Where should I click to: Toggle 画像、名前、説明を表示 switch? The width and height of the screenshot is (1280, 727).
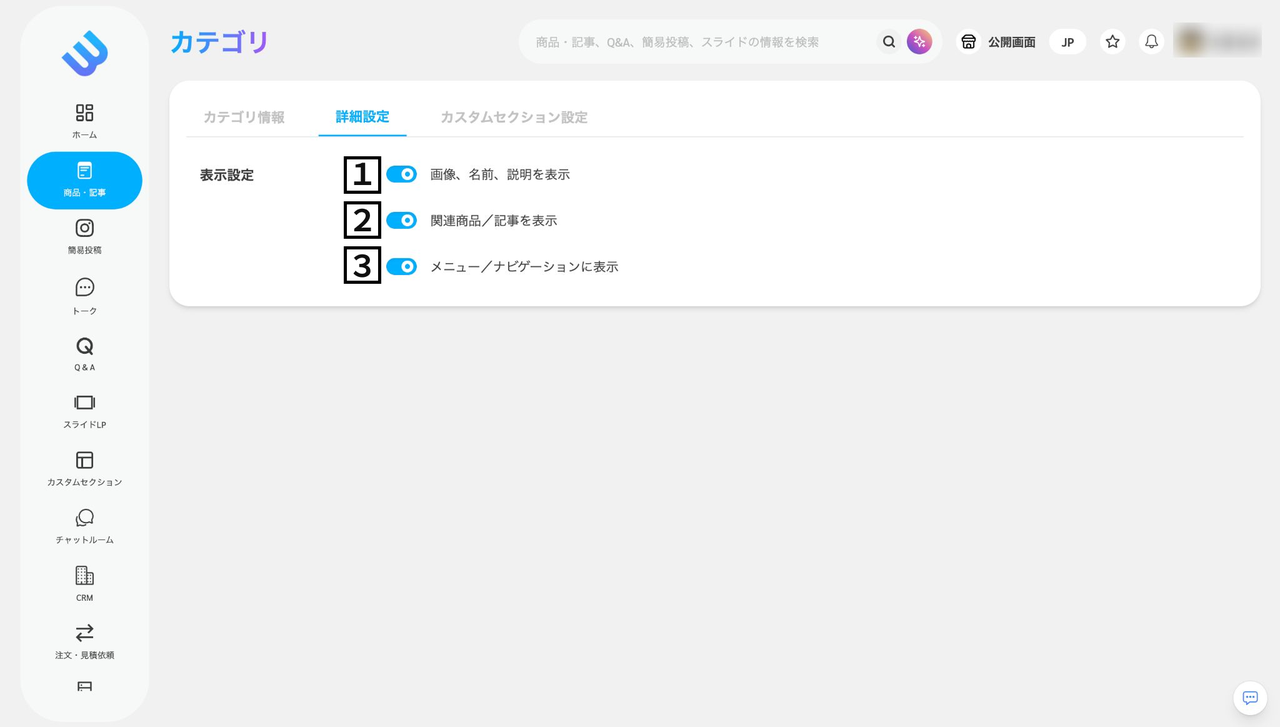pos(401,174)
